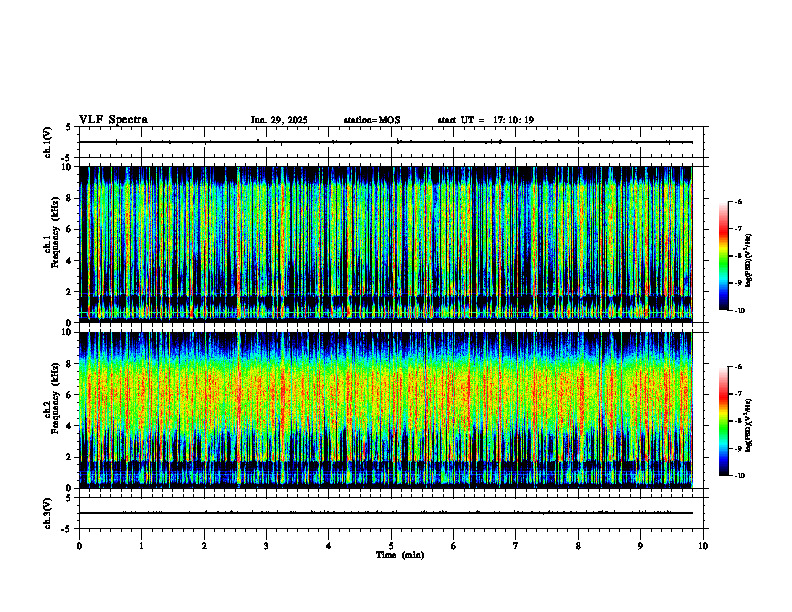The height and width of the screenshot is (612, 792).
Task: Click the "-6" label on ch.2 colorbar
Action: tap(739, 367)
